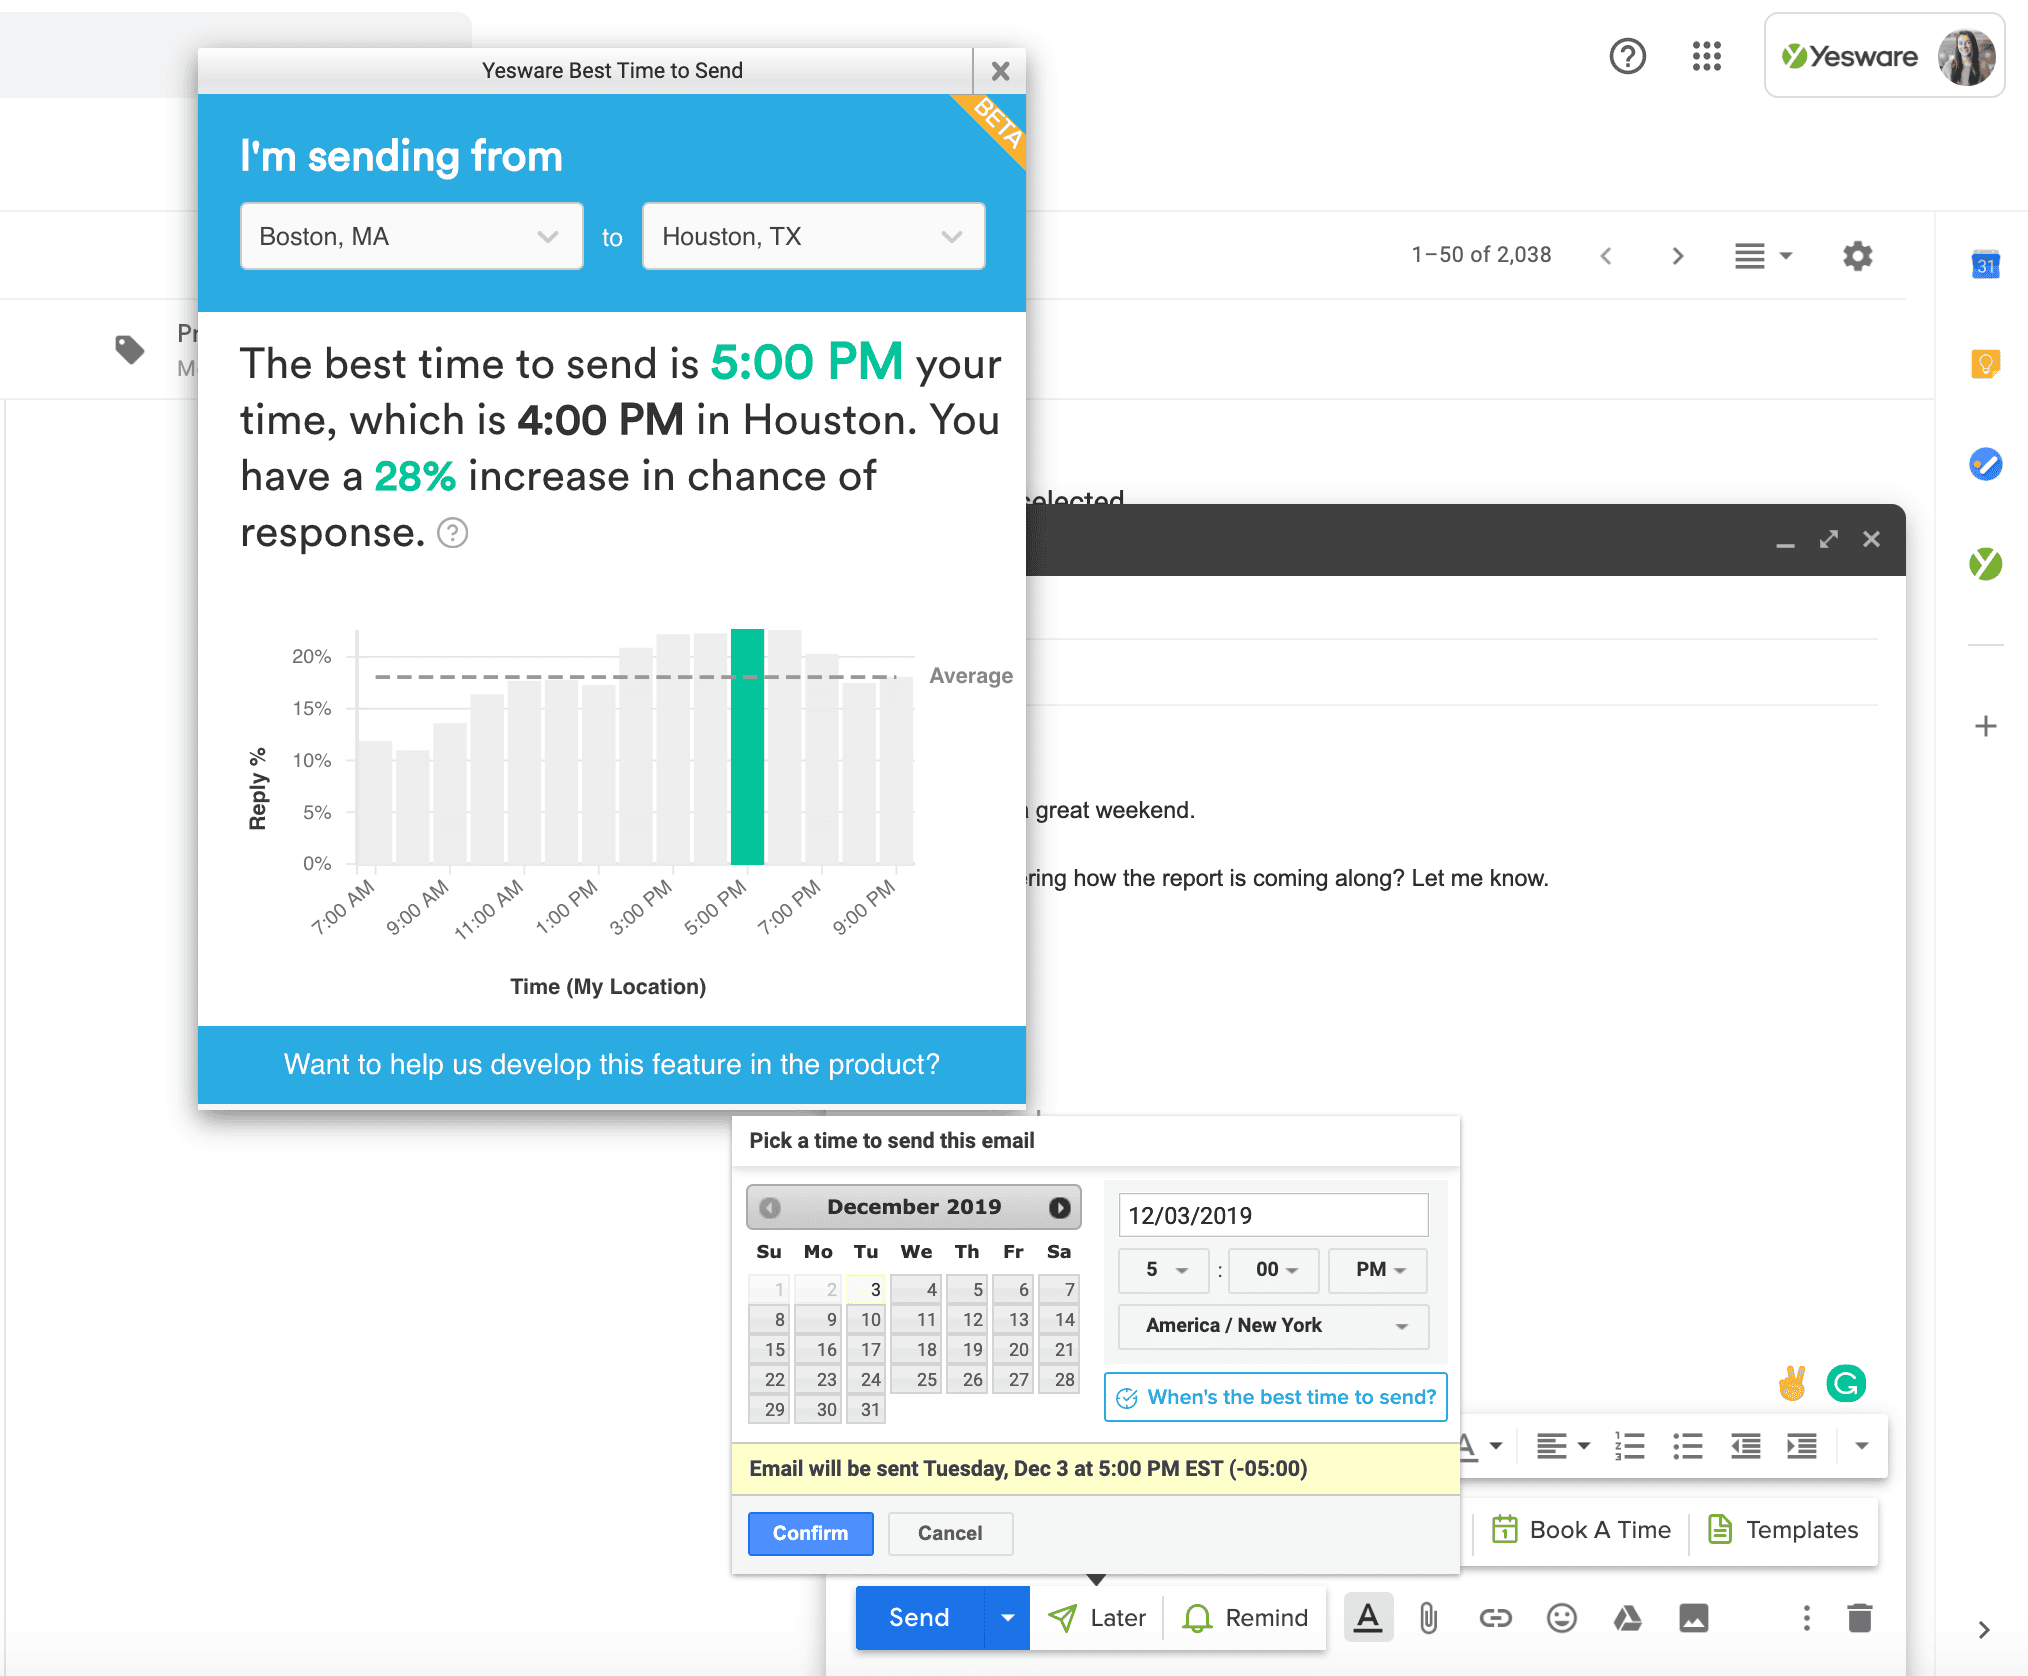
Task: Decrease indent in compose toolbar
Action: 1745,1446
